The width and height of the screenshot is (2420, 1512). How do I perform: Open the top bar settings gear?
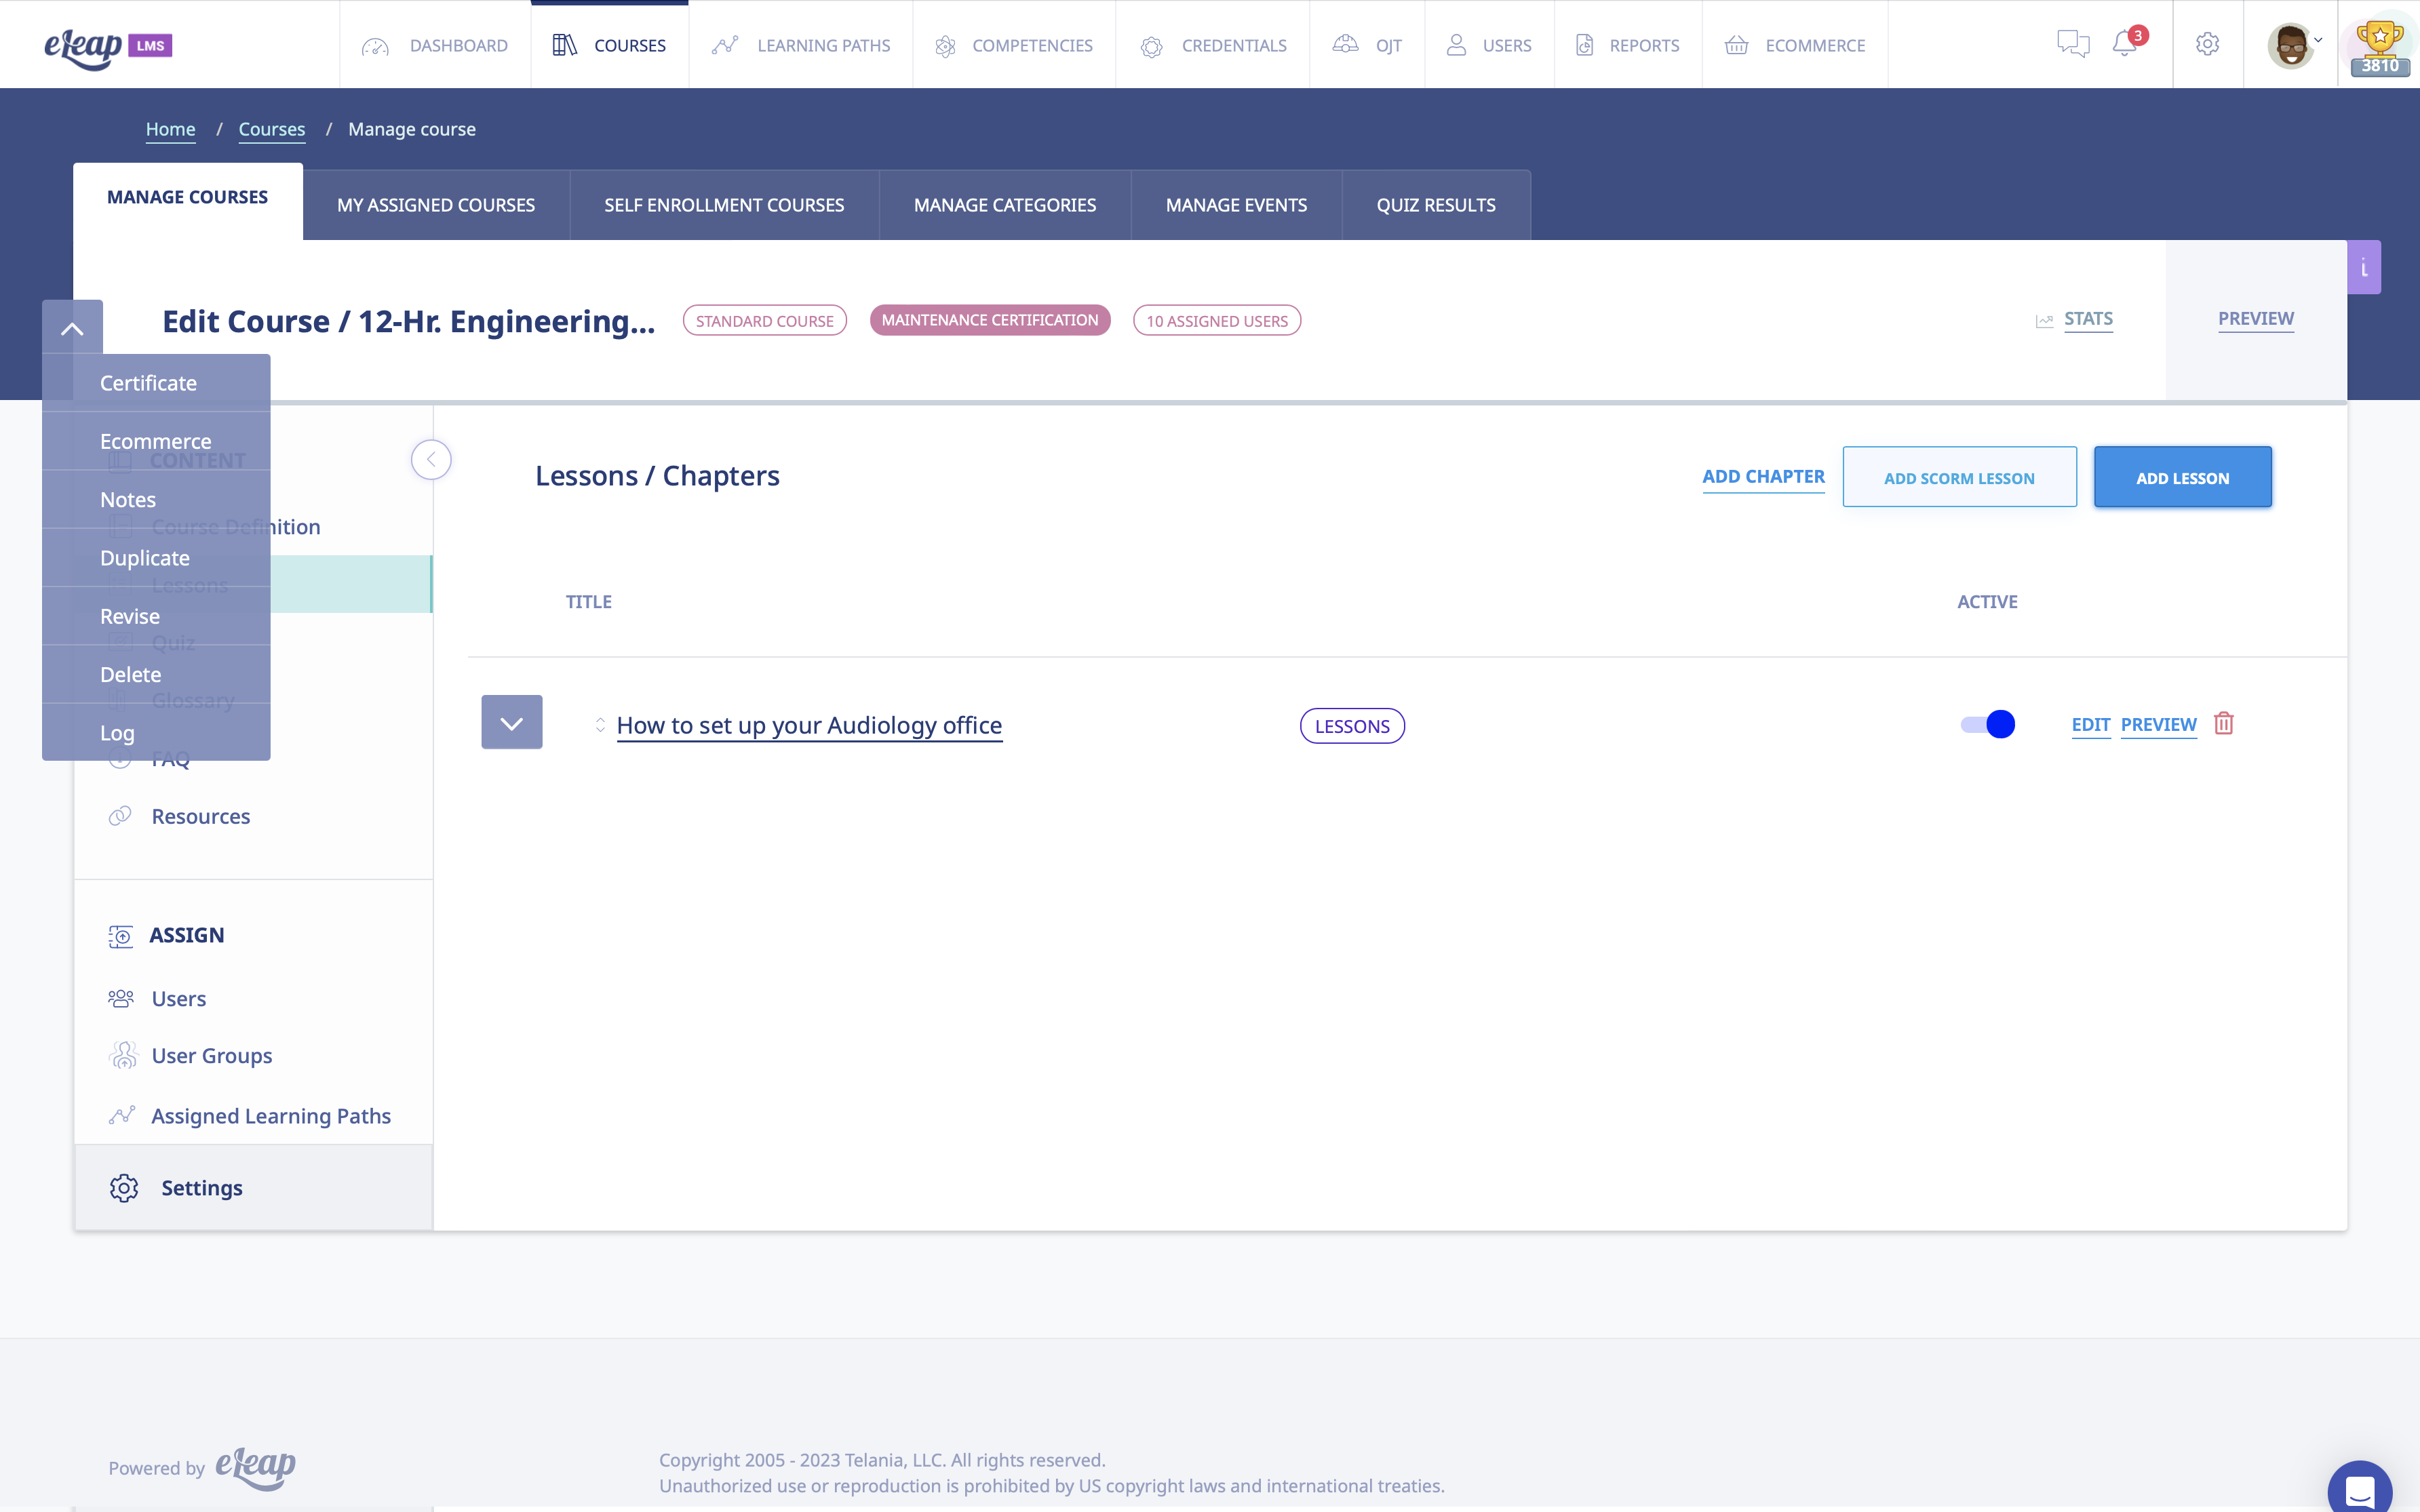2208,44
